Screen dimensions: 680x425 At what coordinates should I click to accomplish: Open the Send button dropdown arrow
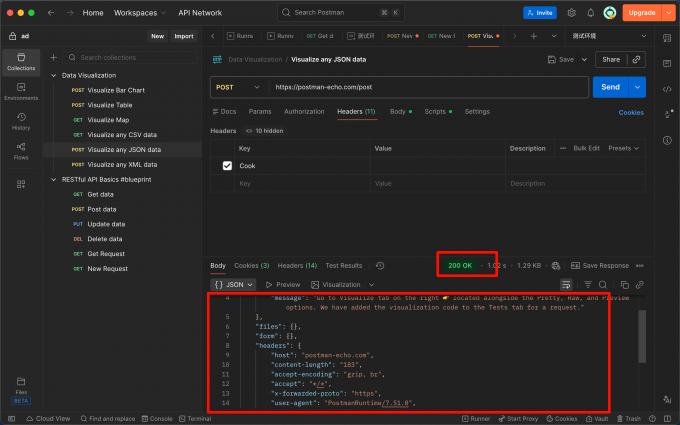tap(637, 87)
